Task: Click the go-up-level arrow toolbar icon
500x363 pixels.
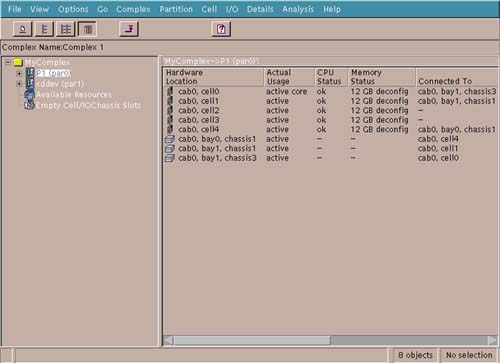Action: [129, 29]
